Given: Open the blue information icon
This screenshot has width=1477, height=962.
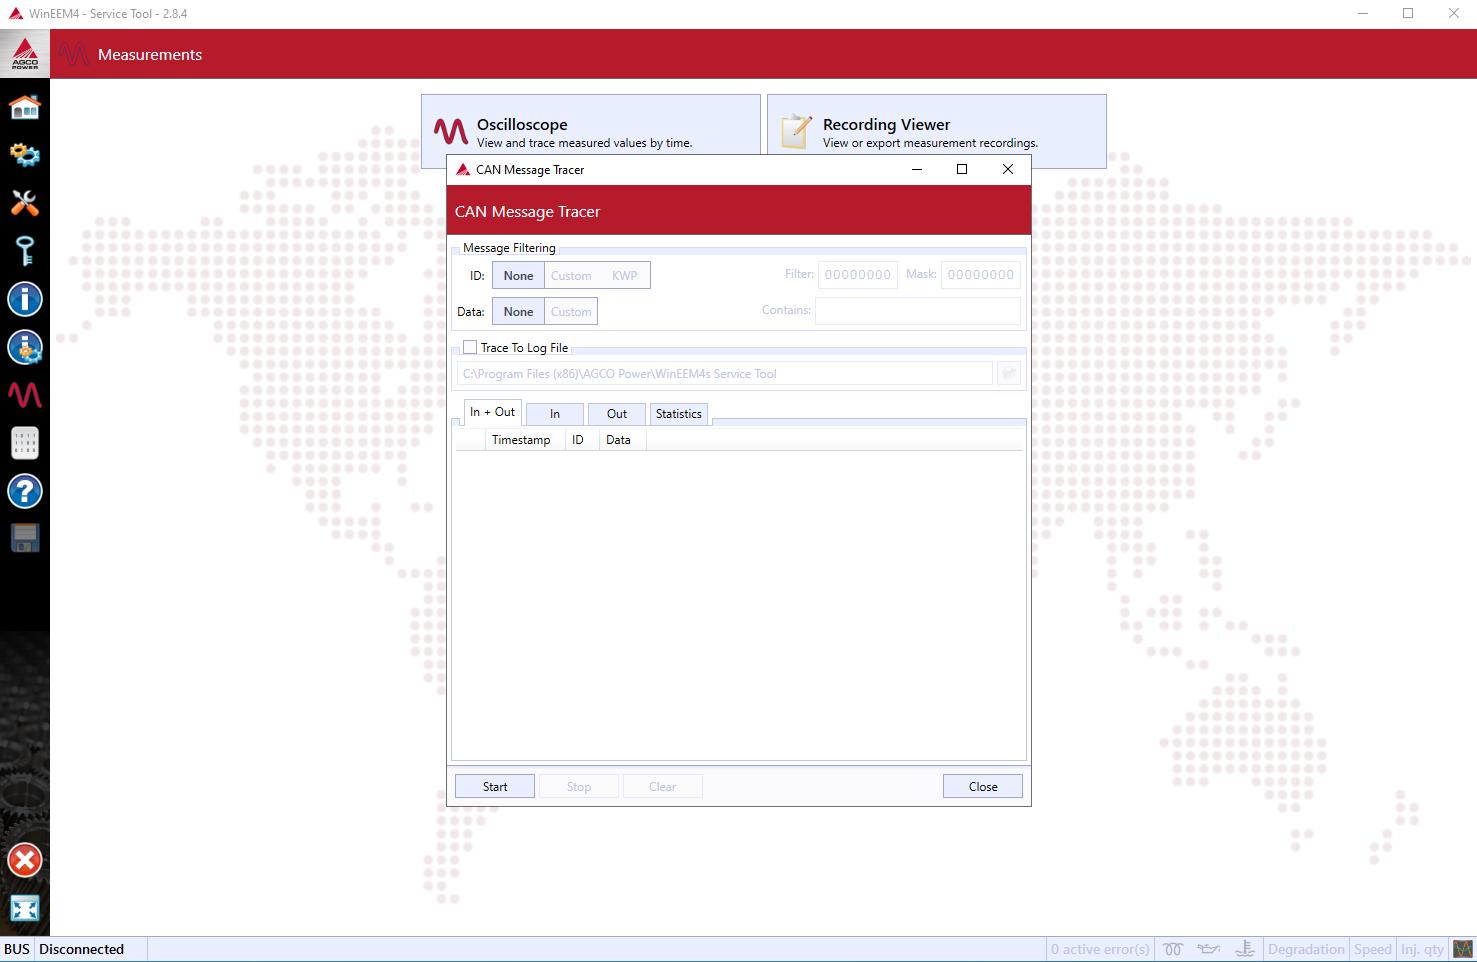Looking at the screenshot, I should coord(24,299).
